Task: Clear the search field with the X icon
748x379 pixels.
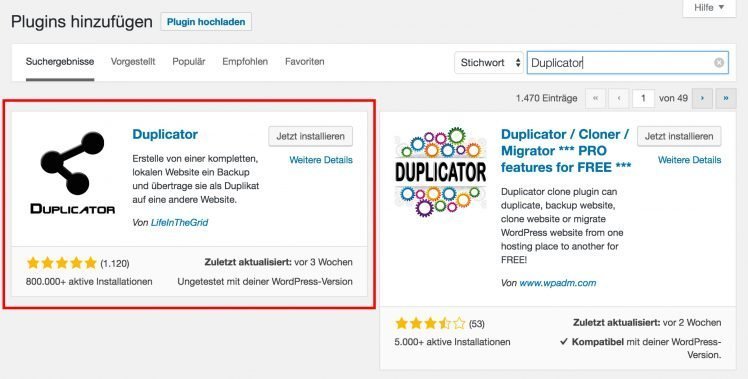Action: 718,63
